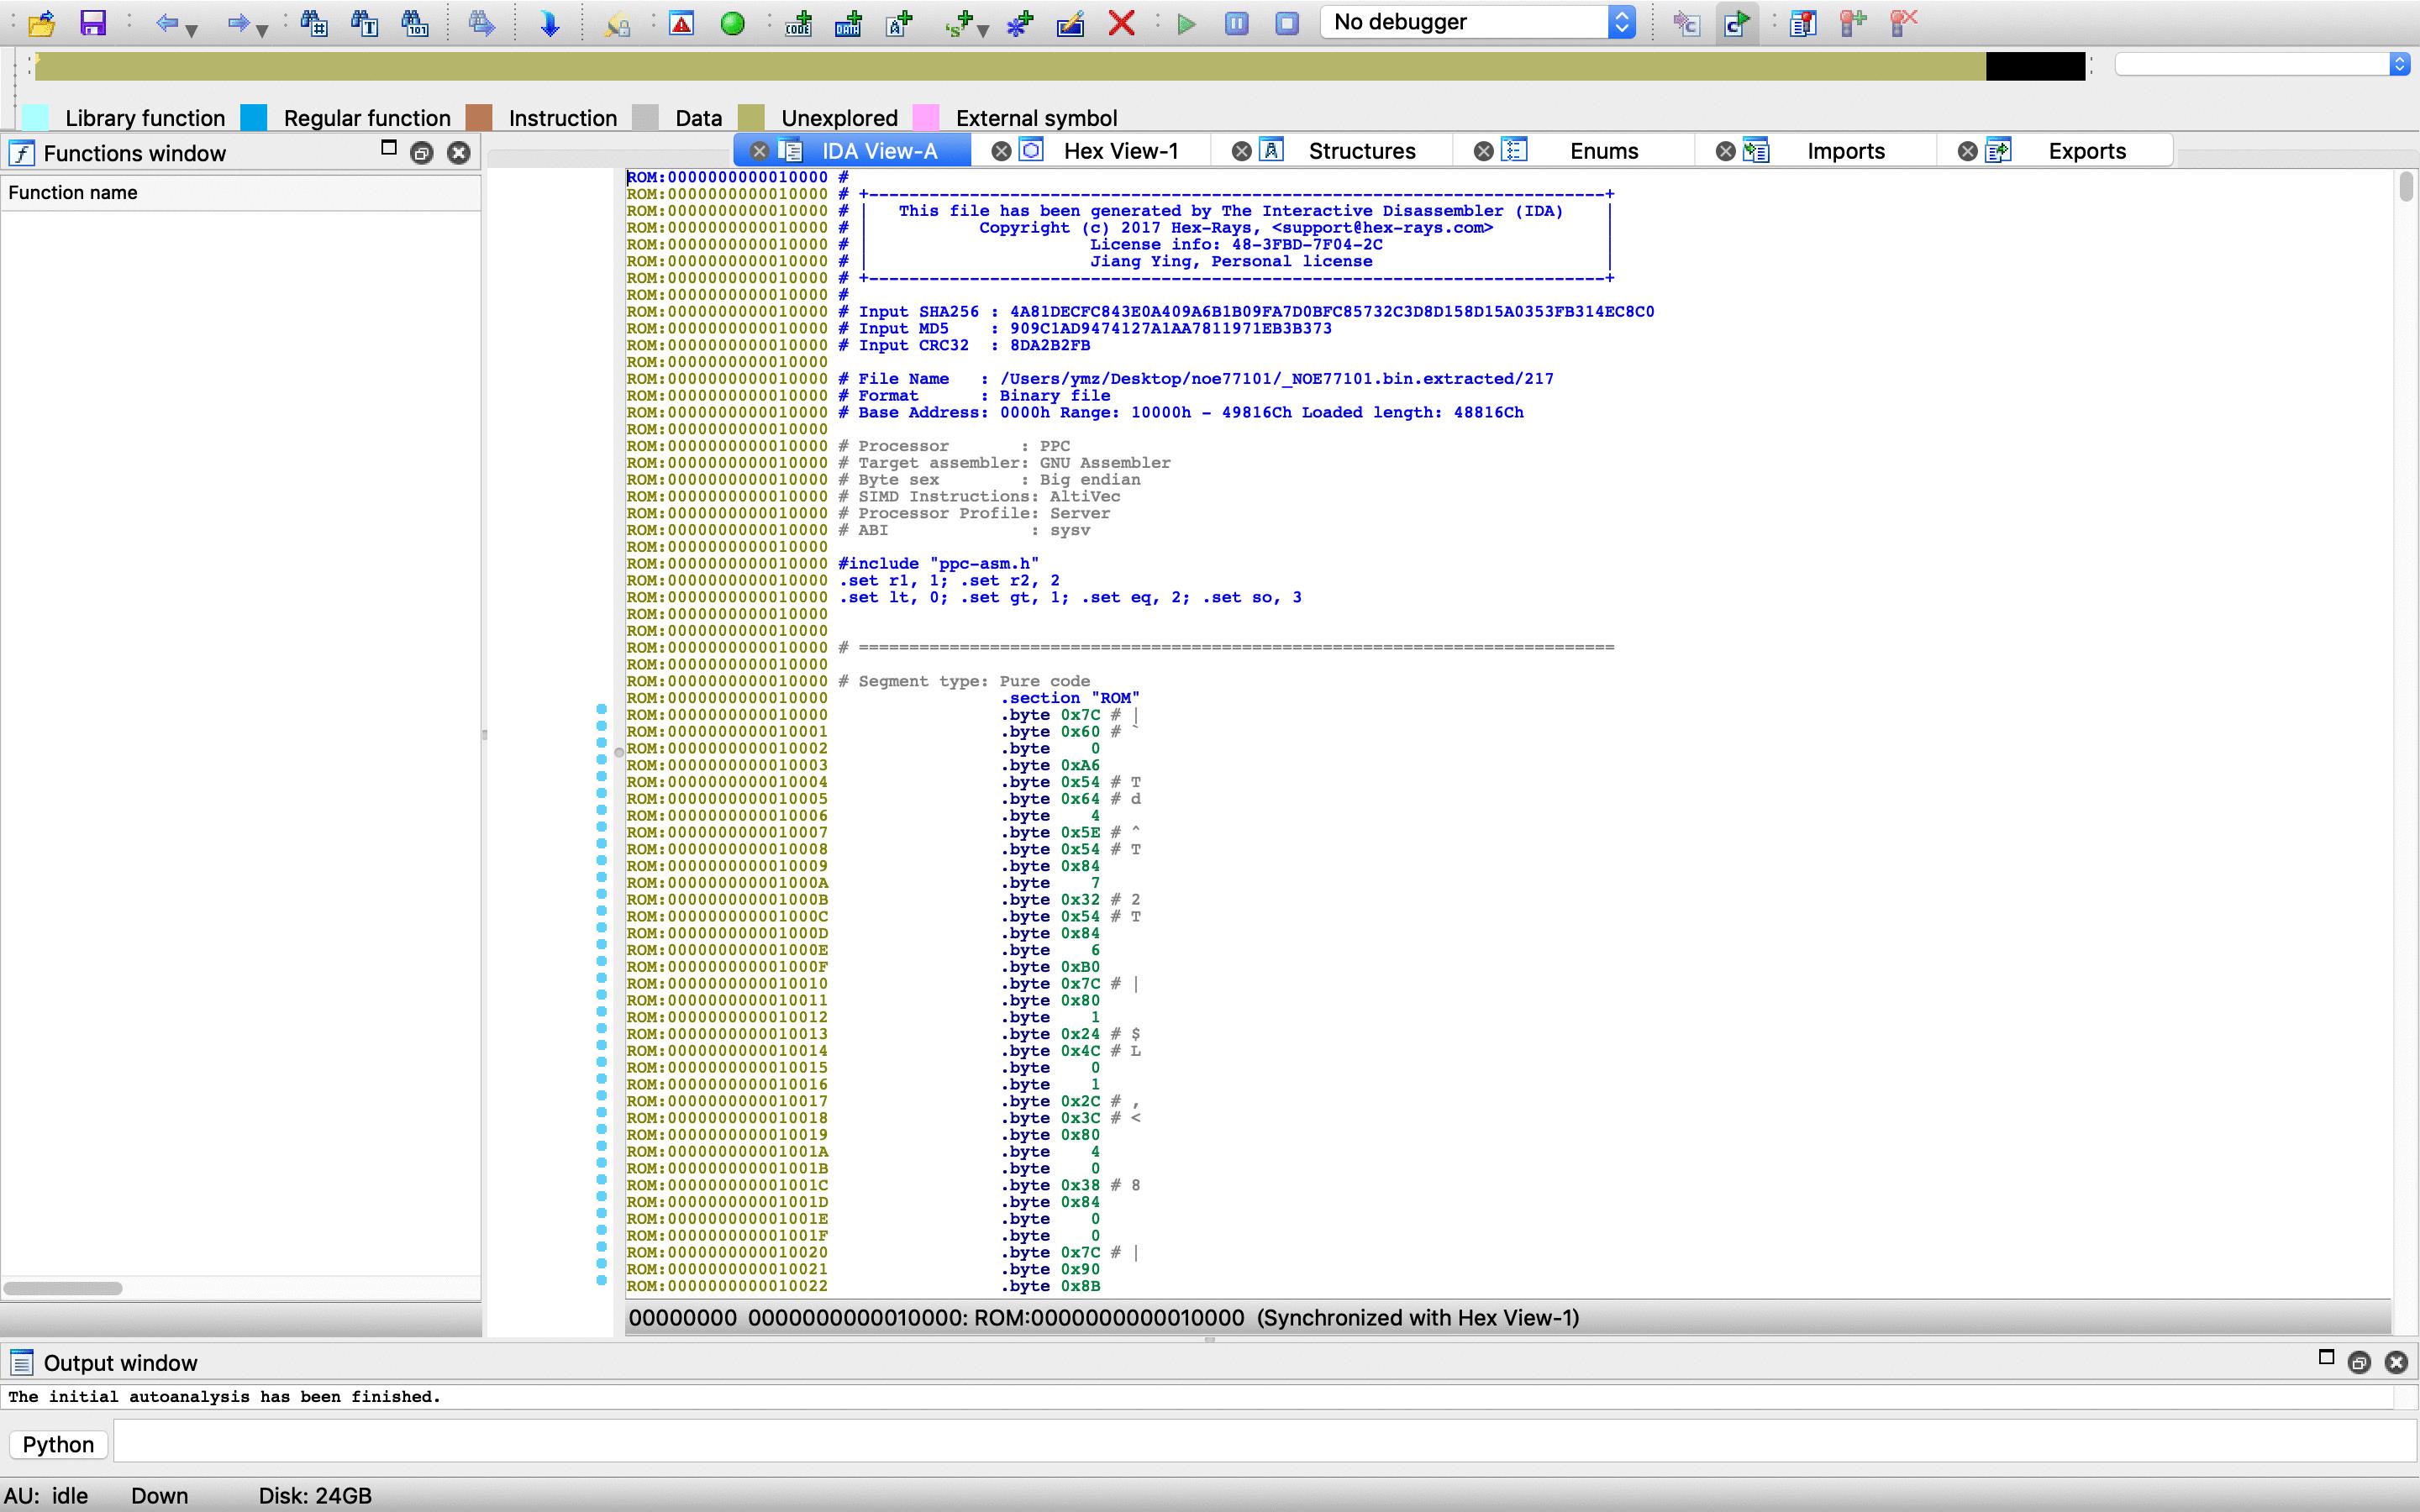Open the Hex View-1 tab
The width and height of the screenshot is (2420, 1512).
tap(1122, 150)
